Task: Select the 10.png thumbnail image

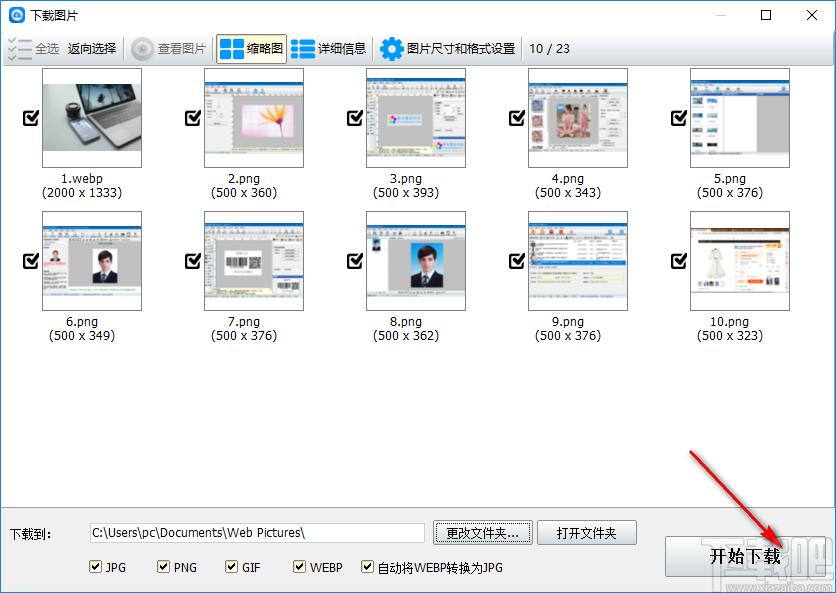Action: pyautogui.click(x=739, y=261)
